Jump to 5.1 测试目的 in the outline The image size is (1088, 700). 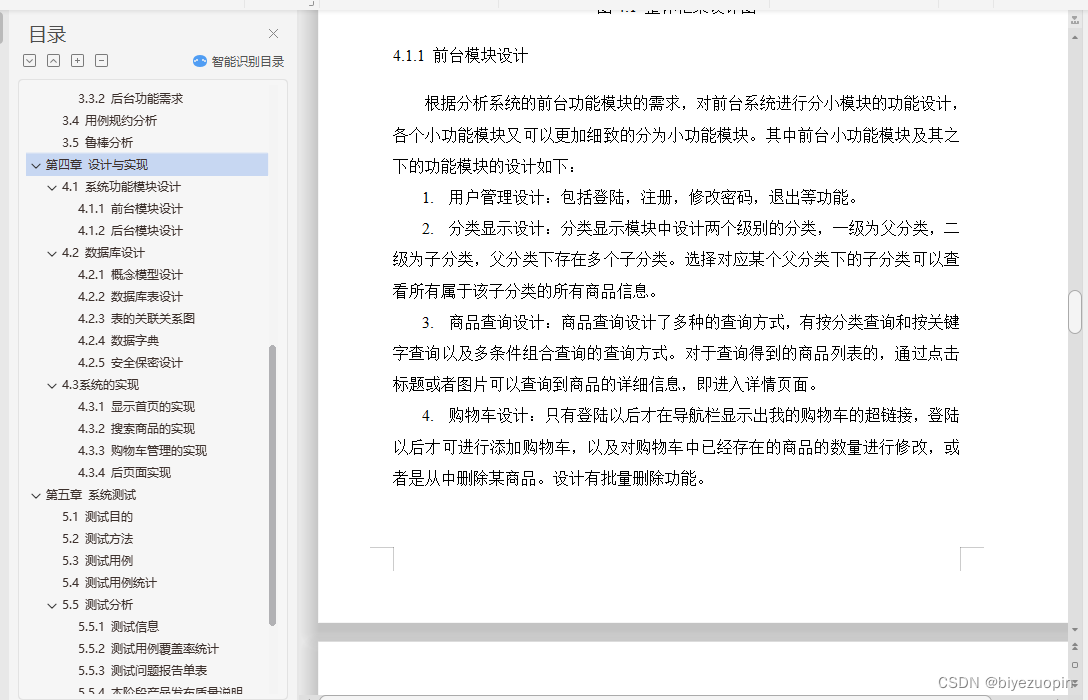(x=96, y=516)
